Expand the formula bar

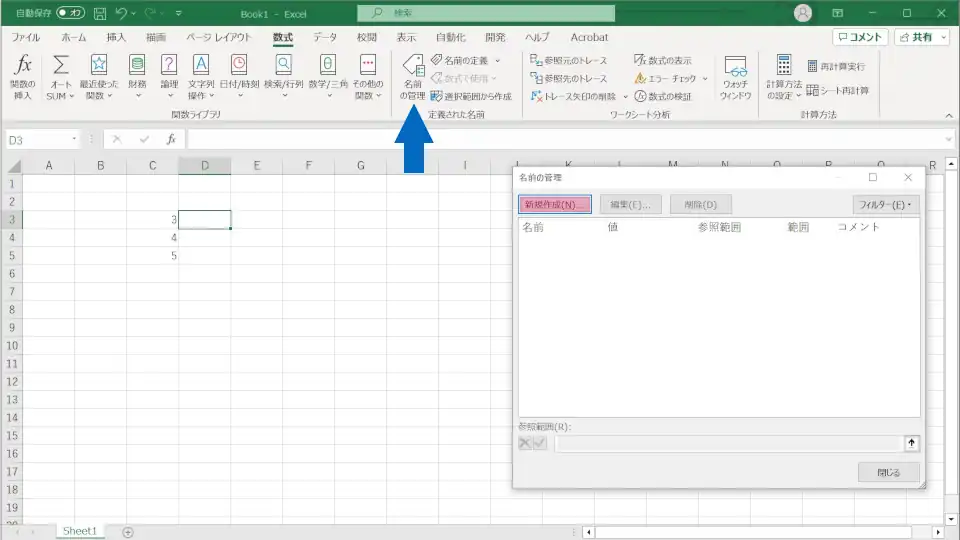[948, 139]
